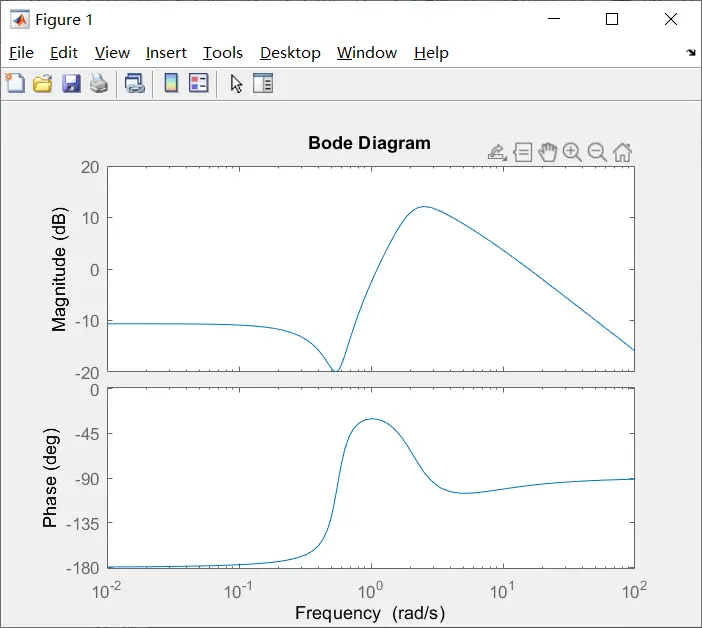Open the Help menu

tap(431, 53)
